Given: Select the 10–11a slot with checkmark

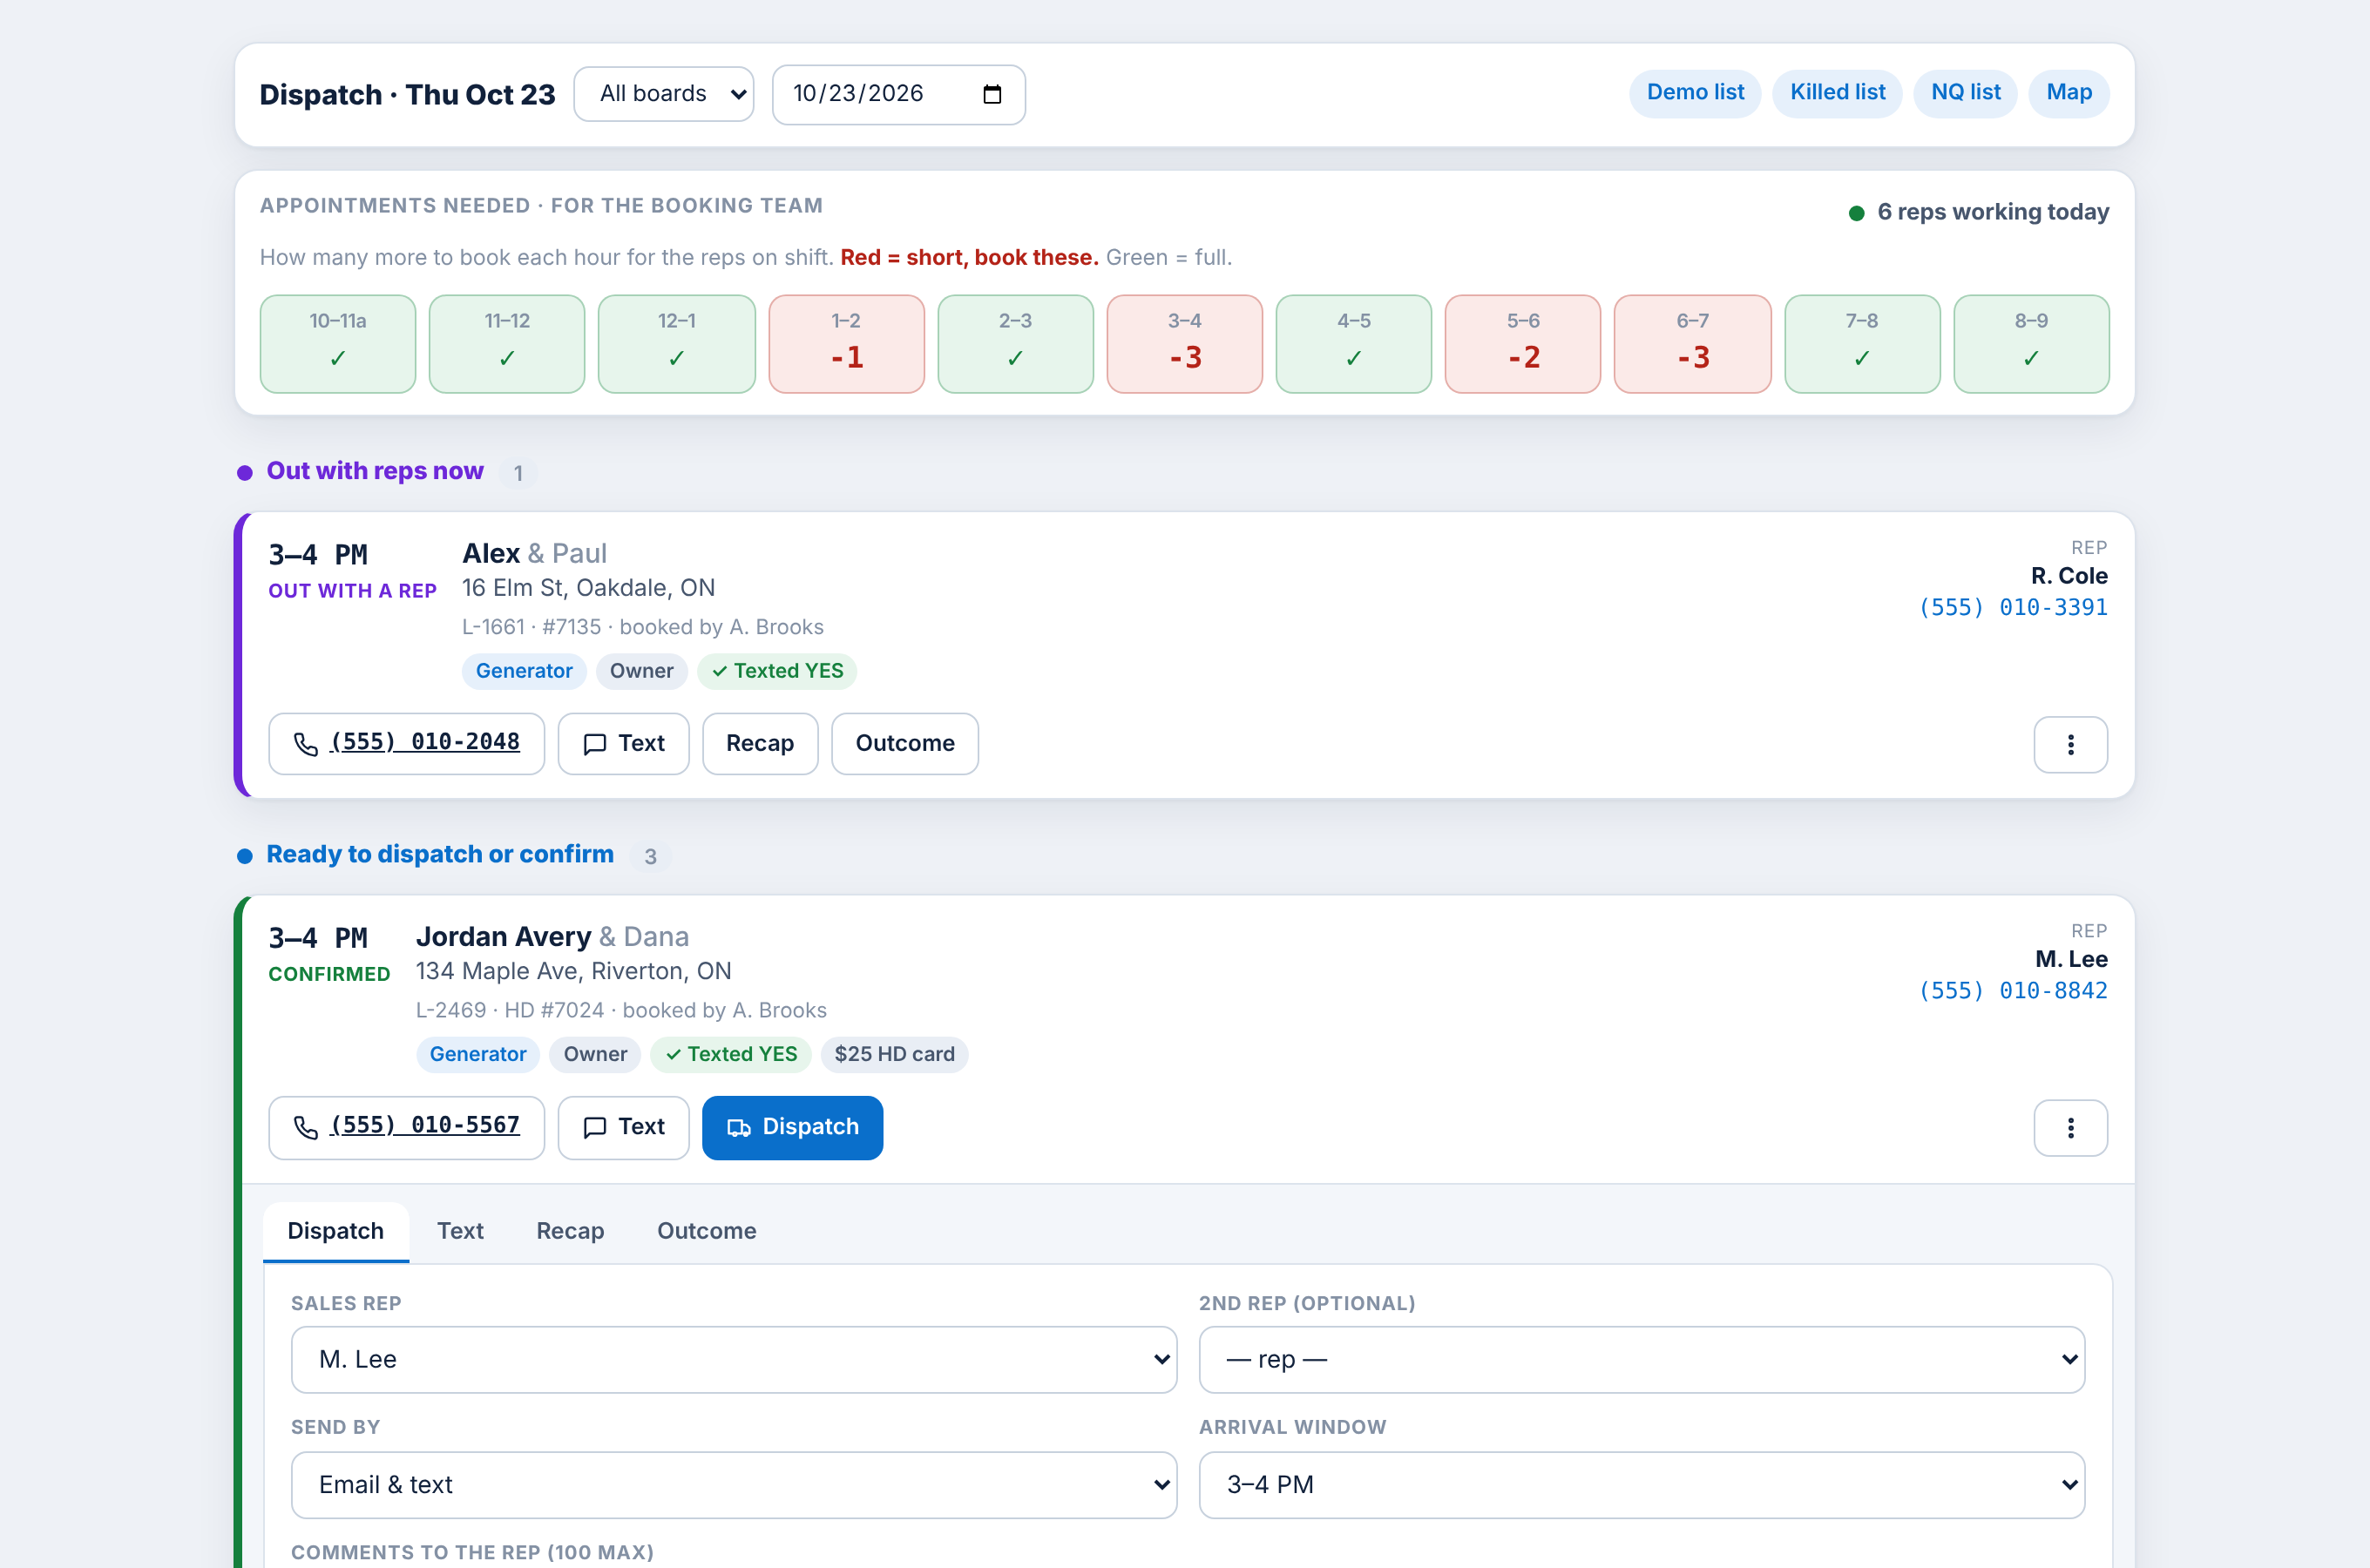Looking at the screenshot, I should click(x=338, y=344).
